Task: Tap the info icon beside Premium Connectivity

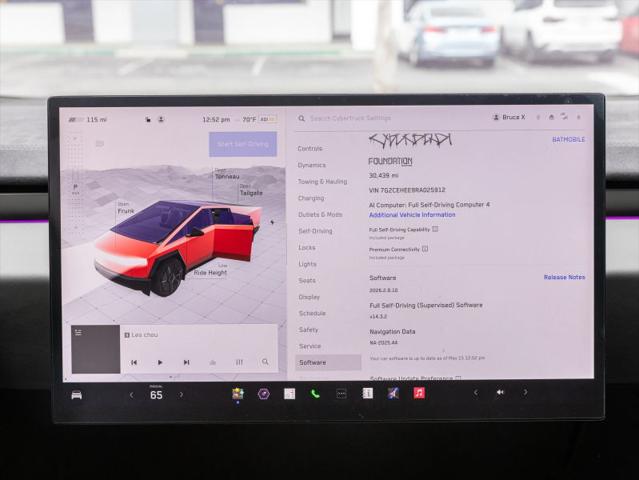Action: 425,249
